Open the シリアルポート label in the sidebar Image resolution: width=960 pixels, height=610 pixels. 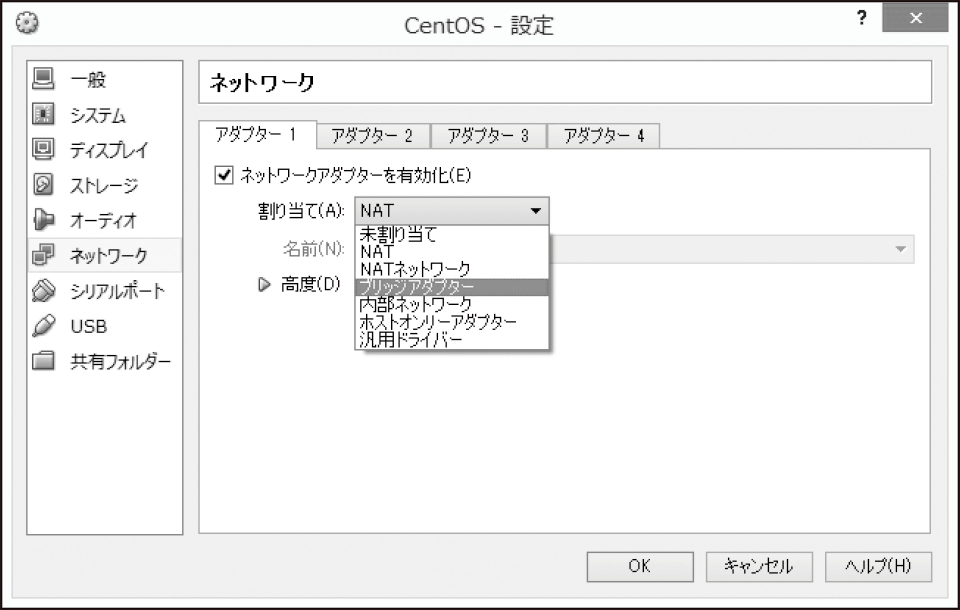(118, 291)
